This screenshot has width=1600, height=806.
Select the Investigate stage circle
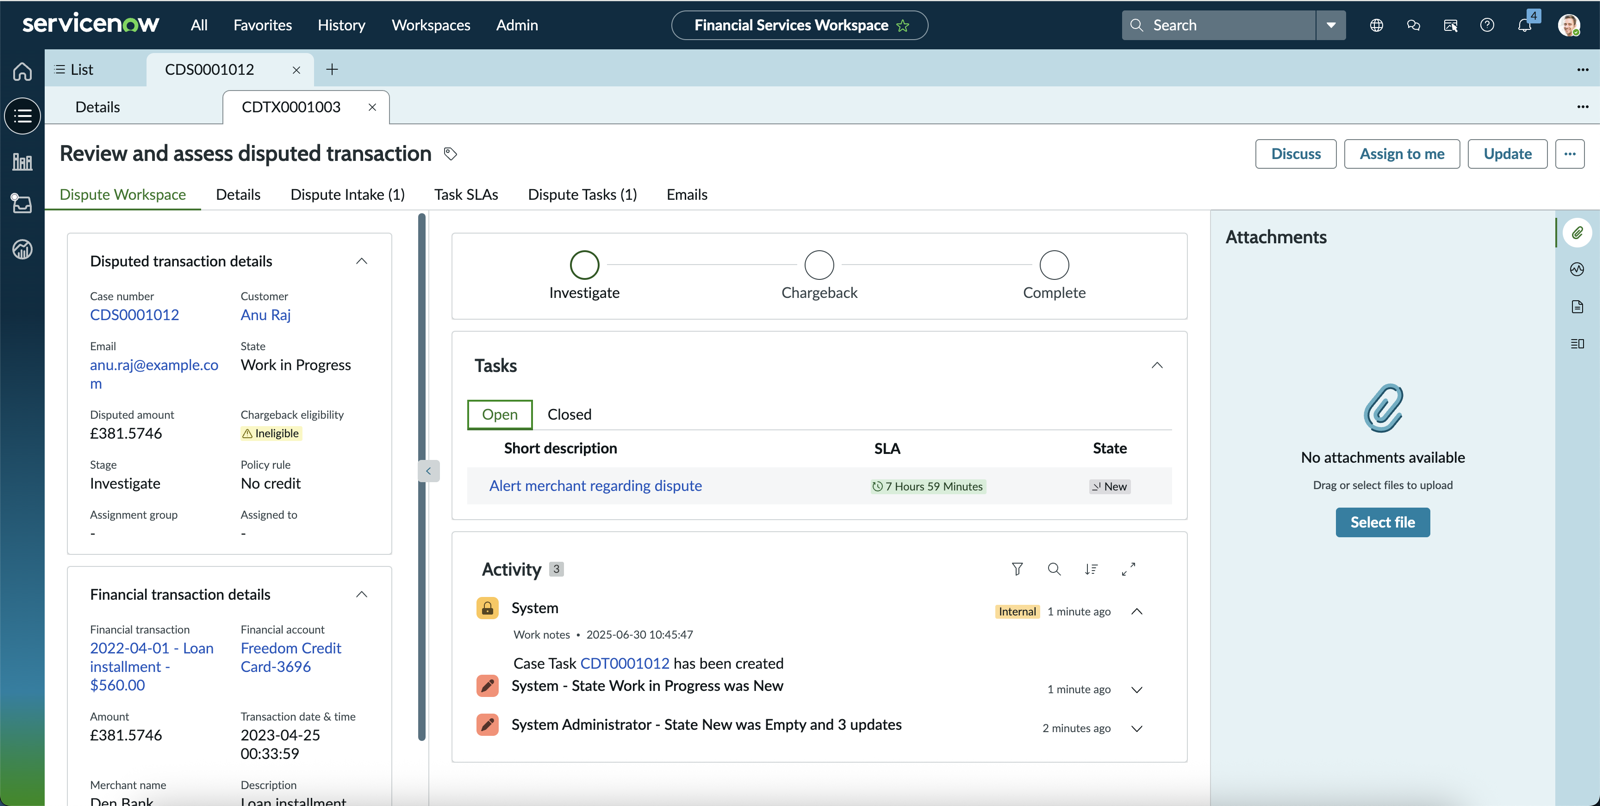[x=585, y=265]
